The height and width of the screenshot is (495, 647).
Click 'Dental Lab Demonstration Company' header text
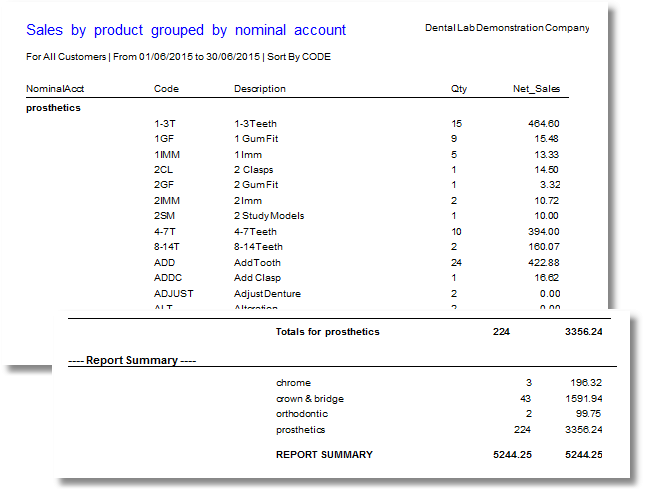point(507,28)
